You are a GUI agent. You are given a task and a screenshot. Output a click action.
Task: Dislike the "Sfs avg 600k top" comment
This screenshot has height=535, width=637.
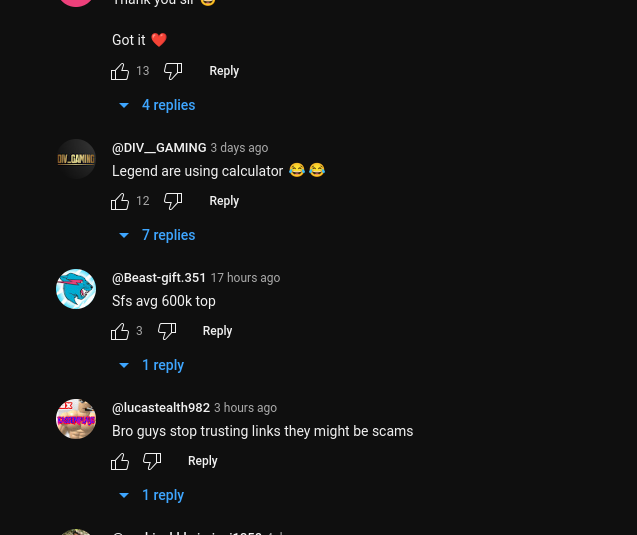pos(167,331)
